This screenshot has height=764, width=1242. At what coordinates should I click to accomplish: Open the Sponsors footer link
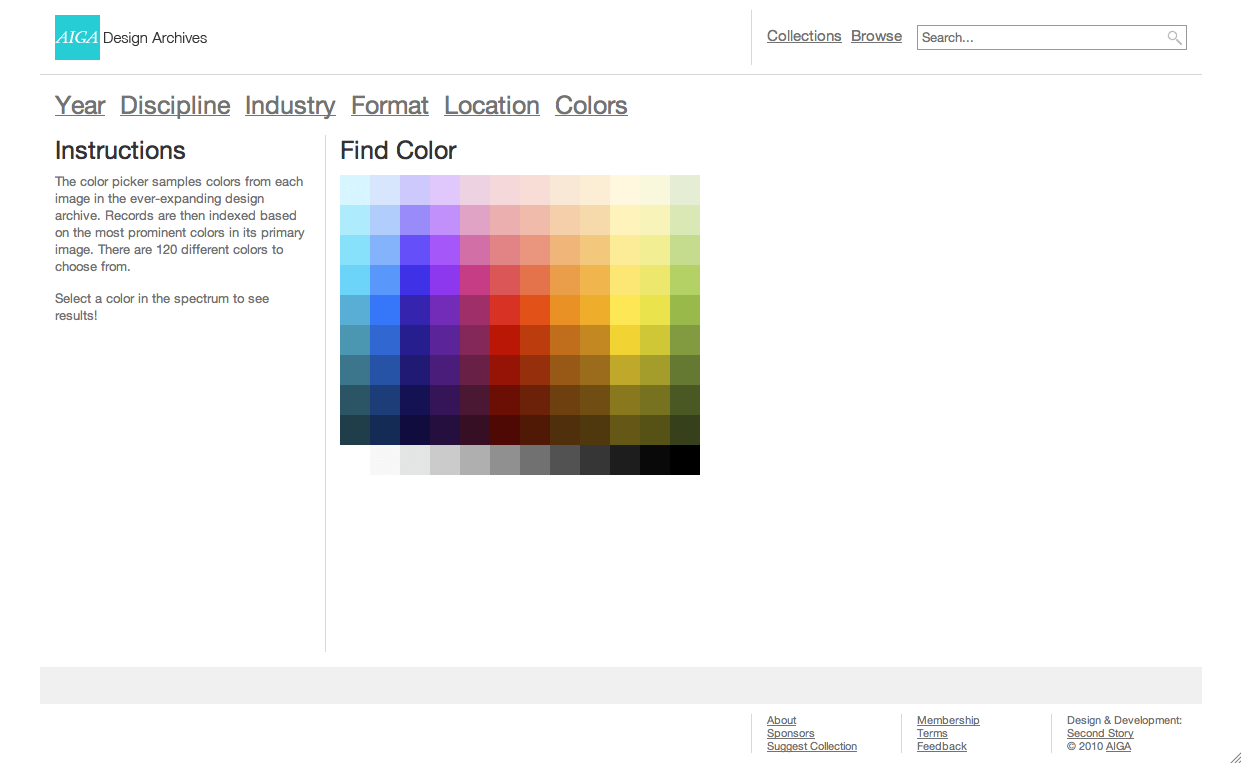(x=791, y=733)
